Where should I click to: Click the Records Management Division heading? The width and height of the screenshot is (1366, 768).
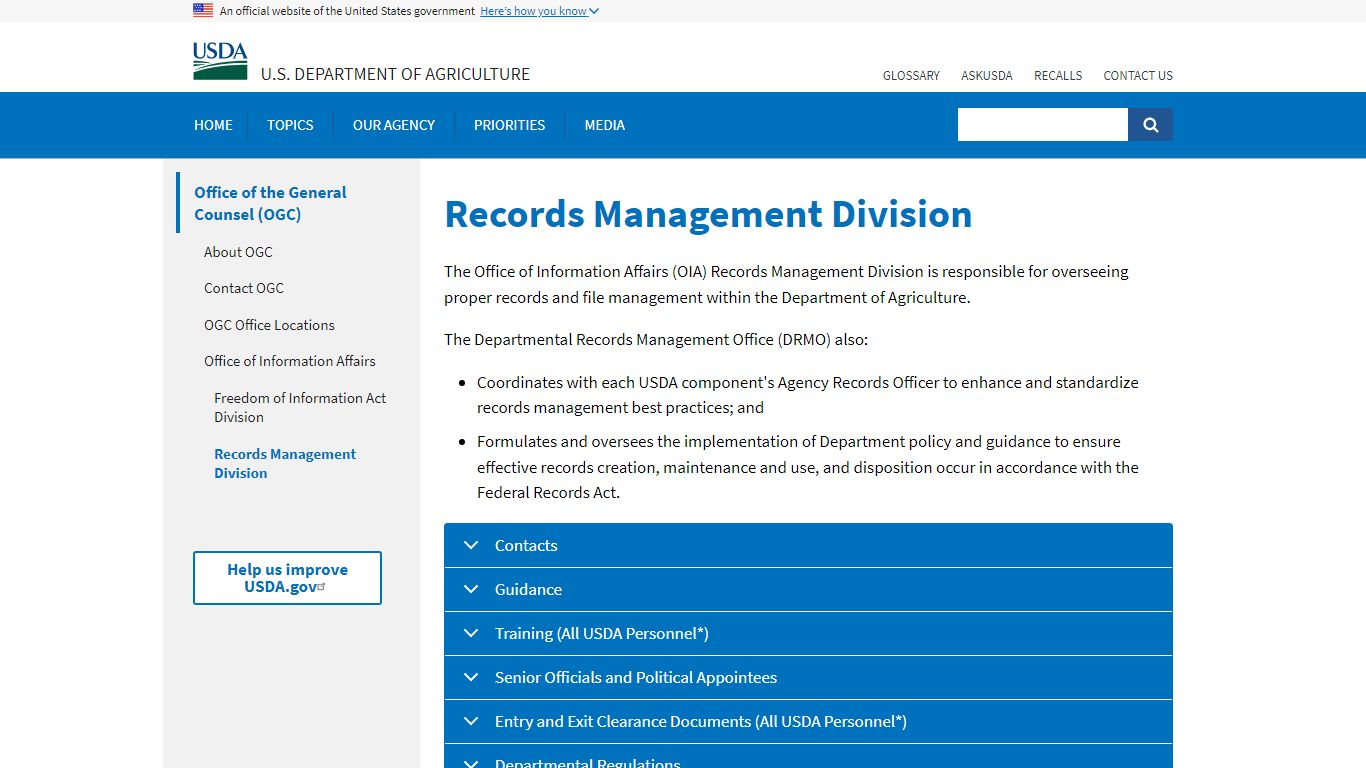tap(708, 214)
